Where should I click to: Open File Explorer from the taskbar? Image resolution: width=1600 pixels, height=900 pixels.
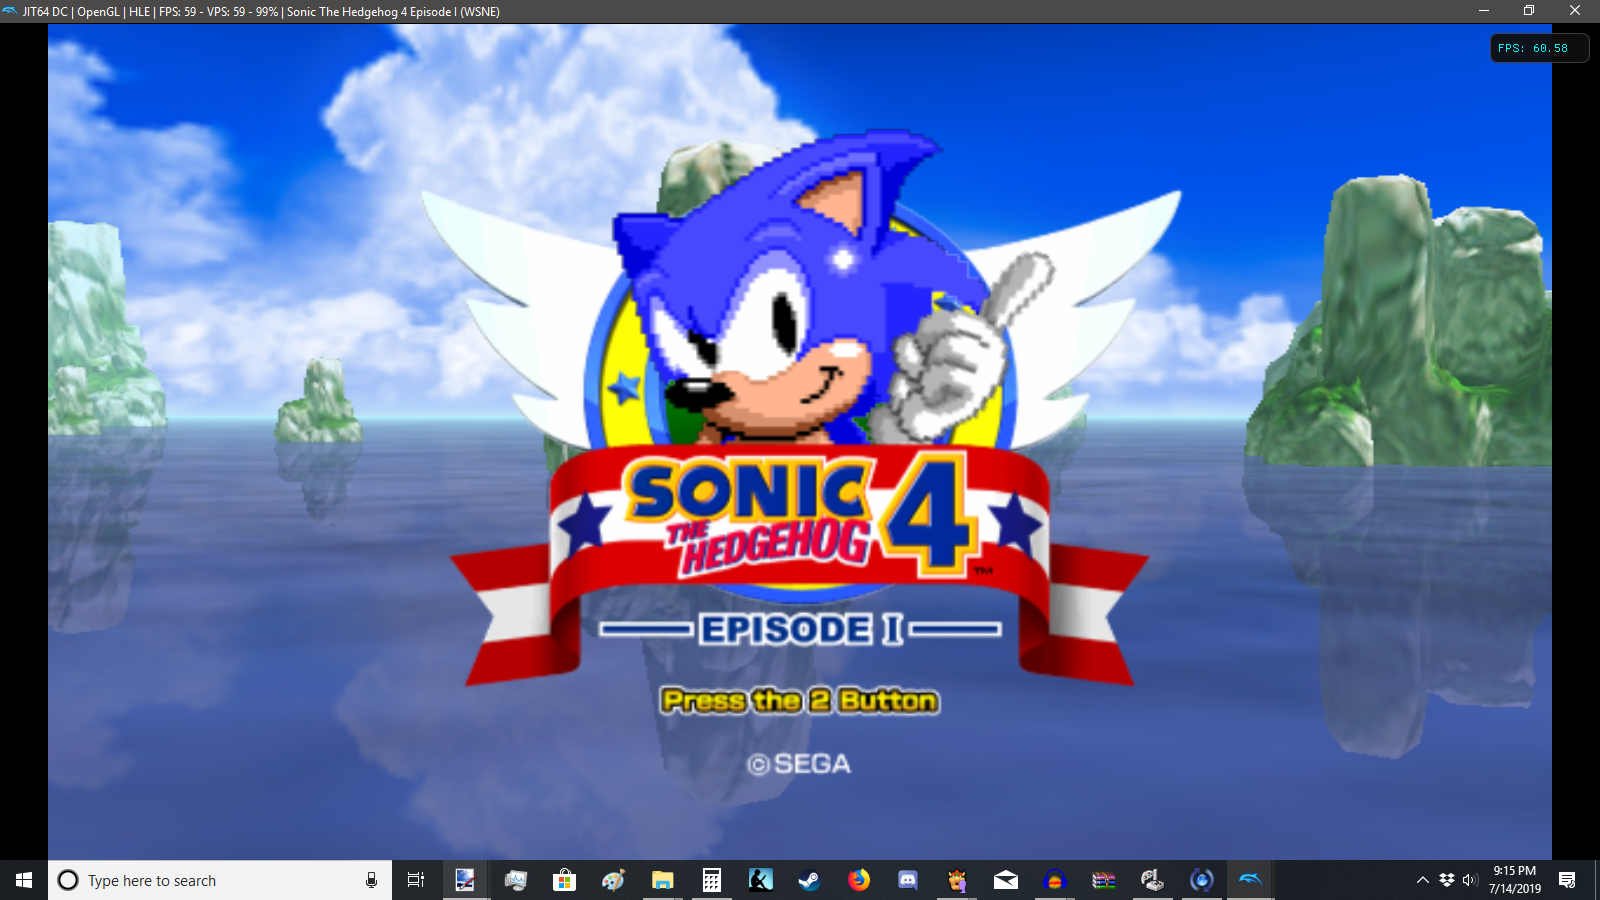[x=662, y=880]
